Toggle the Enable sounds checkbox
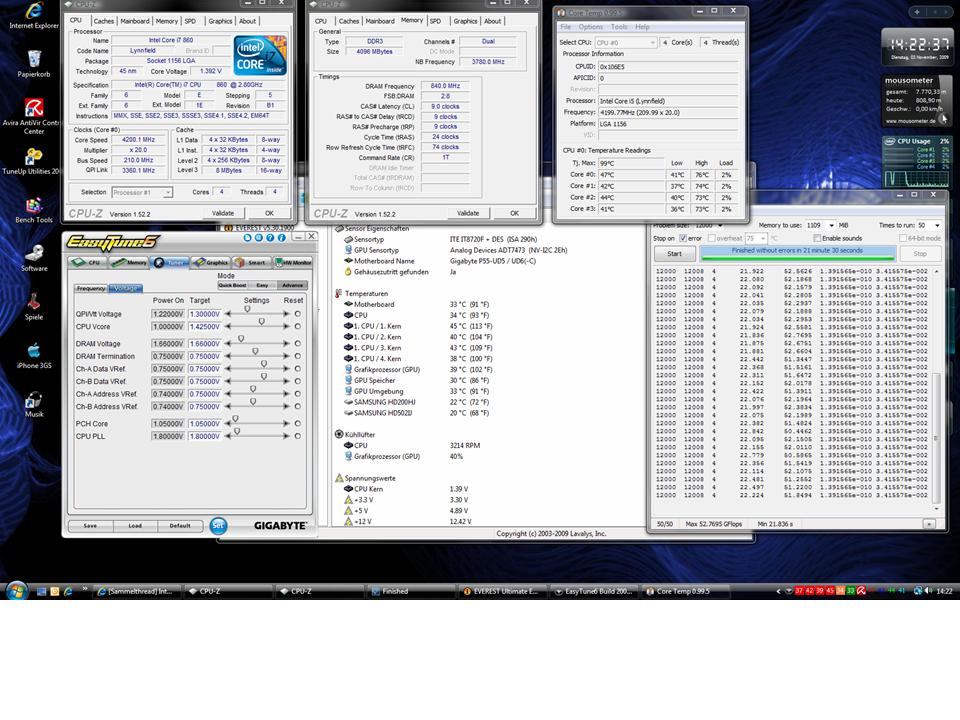The image size is (960, 720). coord(817,238)
